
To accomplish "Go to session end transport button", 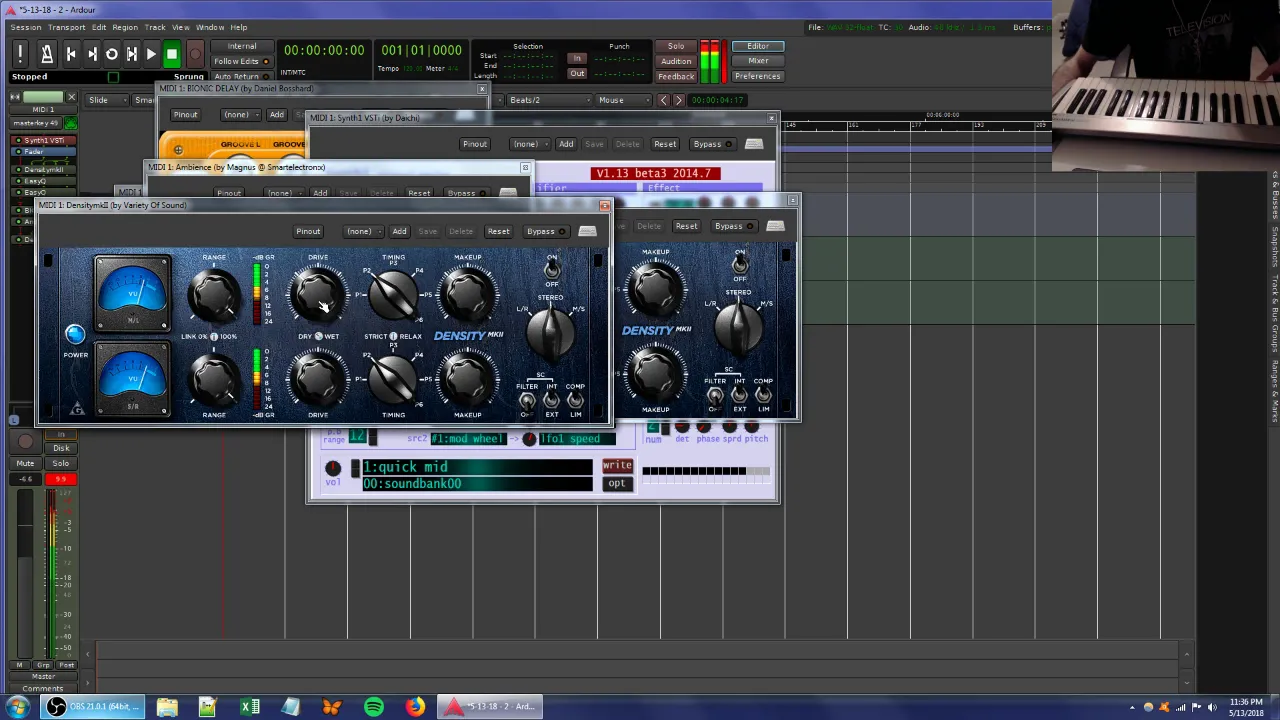I will (x=91, y=54).
